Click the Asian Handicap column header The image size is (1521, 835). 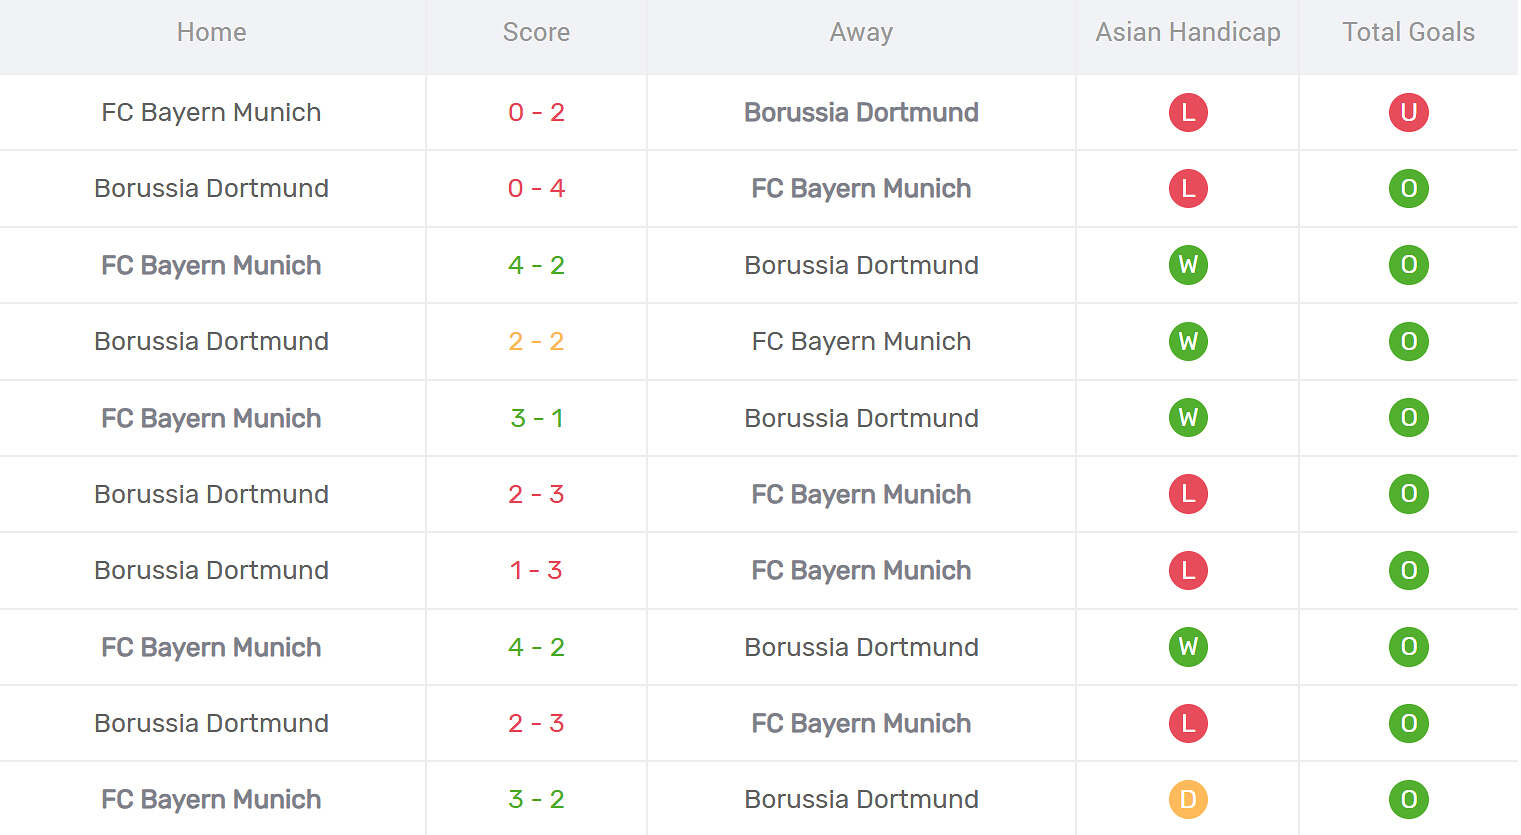pos(1188,32)
